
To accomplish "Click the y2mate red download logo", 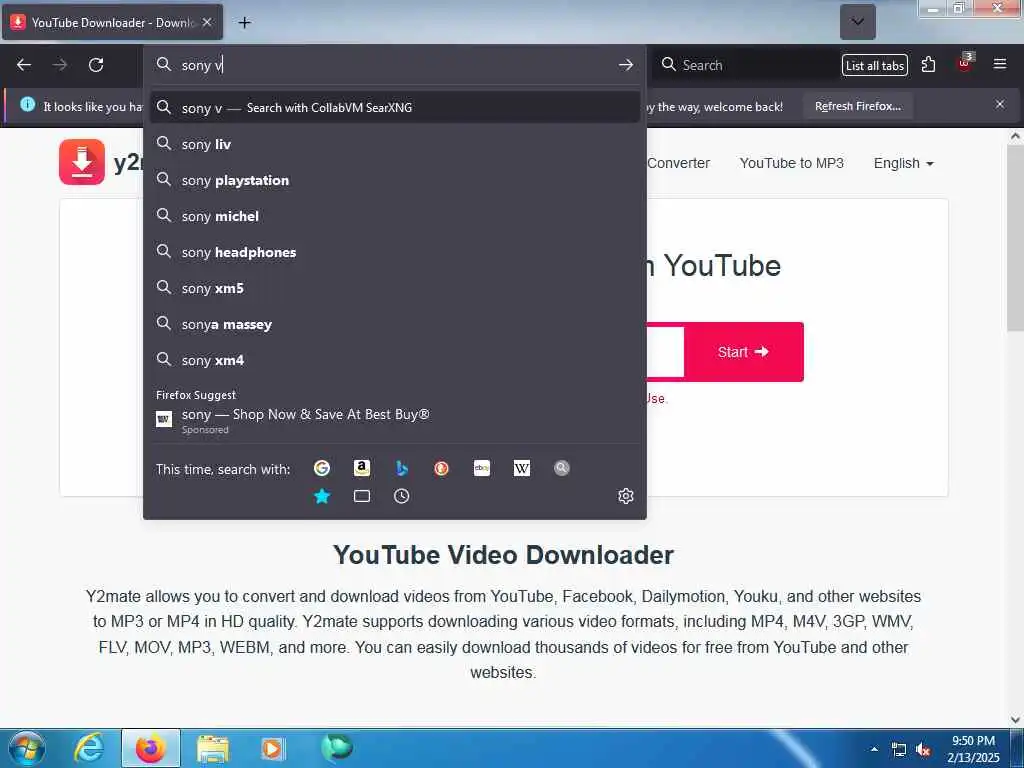I will 82,162.
